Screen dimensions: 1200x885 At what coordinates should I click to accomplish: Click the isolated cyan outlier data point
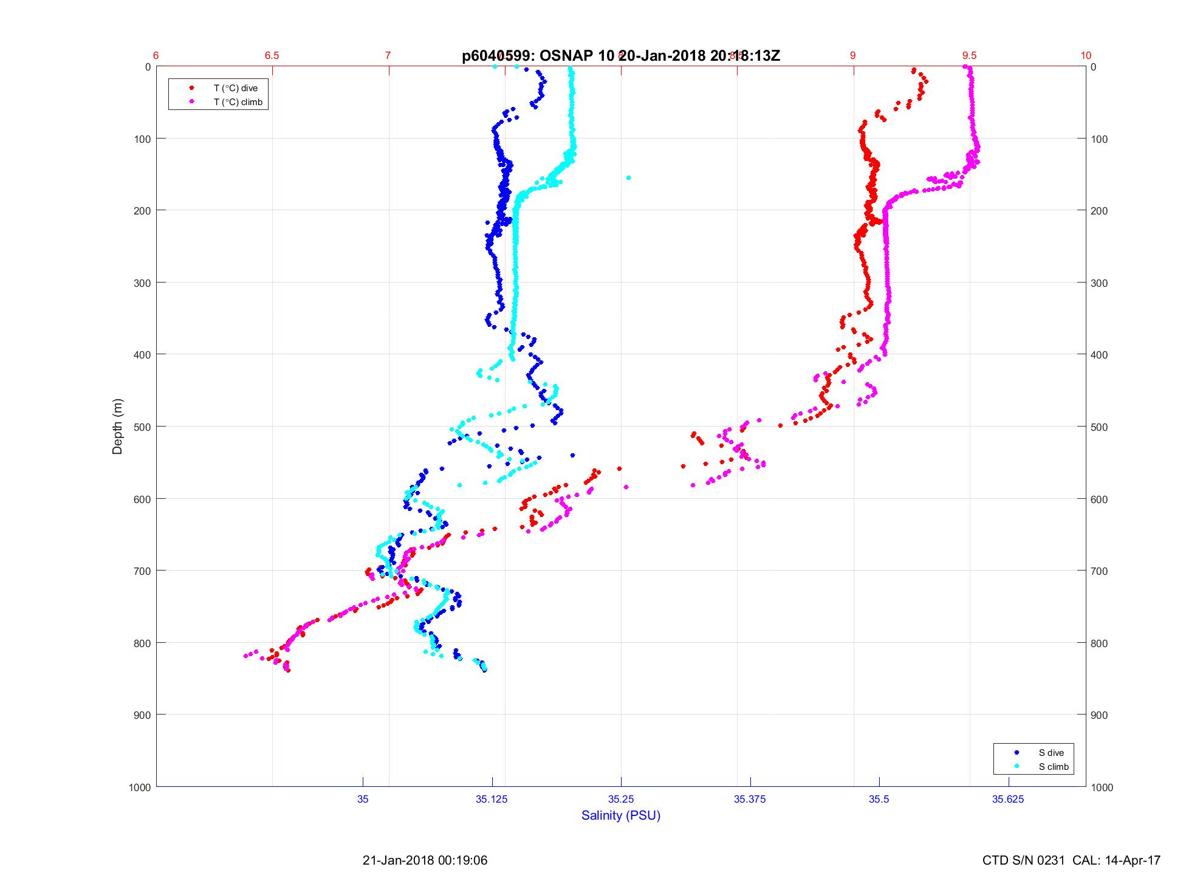coord(628,178)
